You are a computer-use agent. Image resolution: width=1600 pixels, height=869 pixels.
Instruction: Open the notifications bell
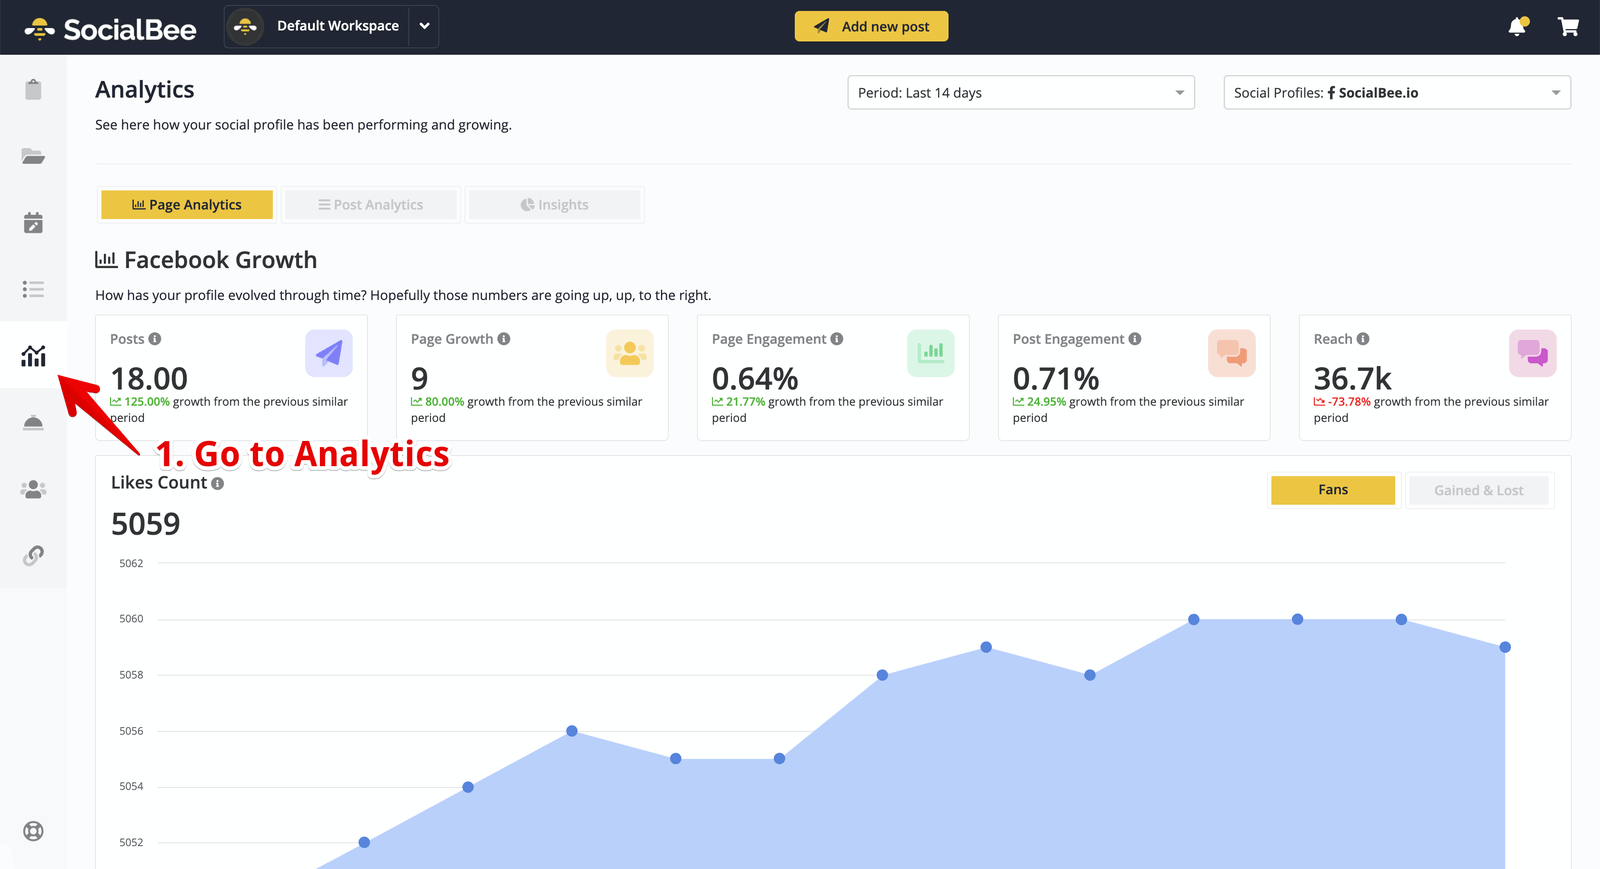coord(1518,27)
